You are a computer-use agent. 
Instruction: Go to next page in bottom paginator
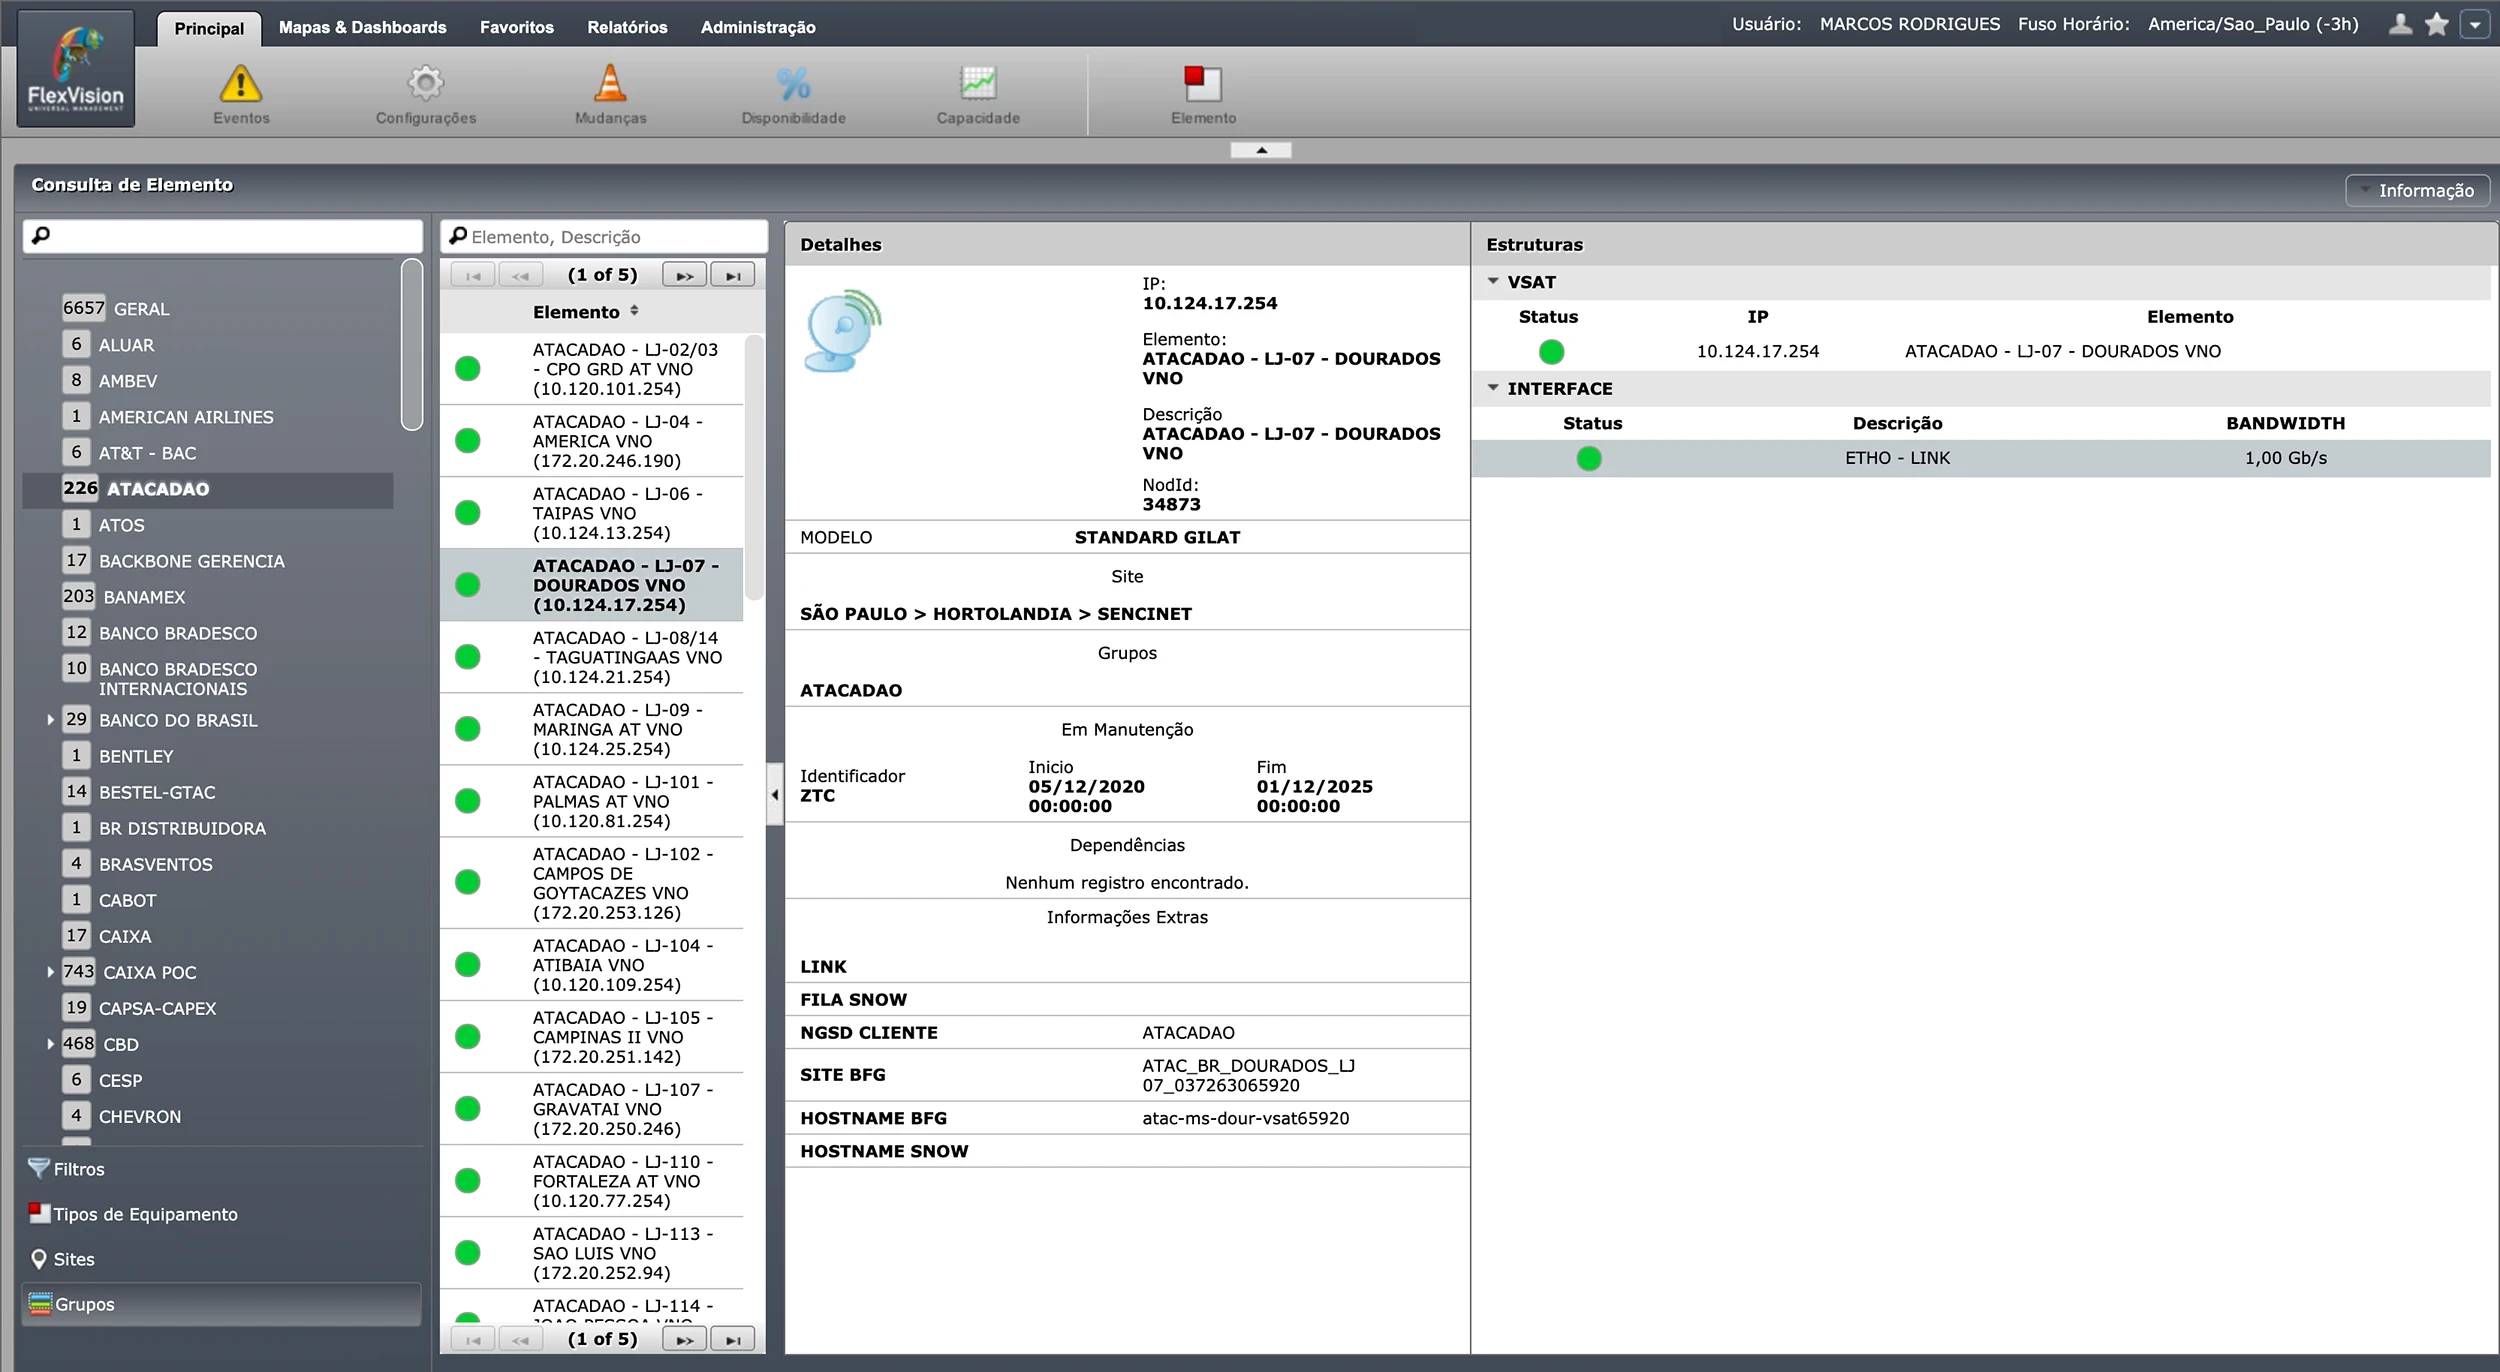[x=685, y=1339]
